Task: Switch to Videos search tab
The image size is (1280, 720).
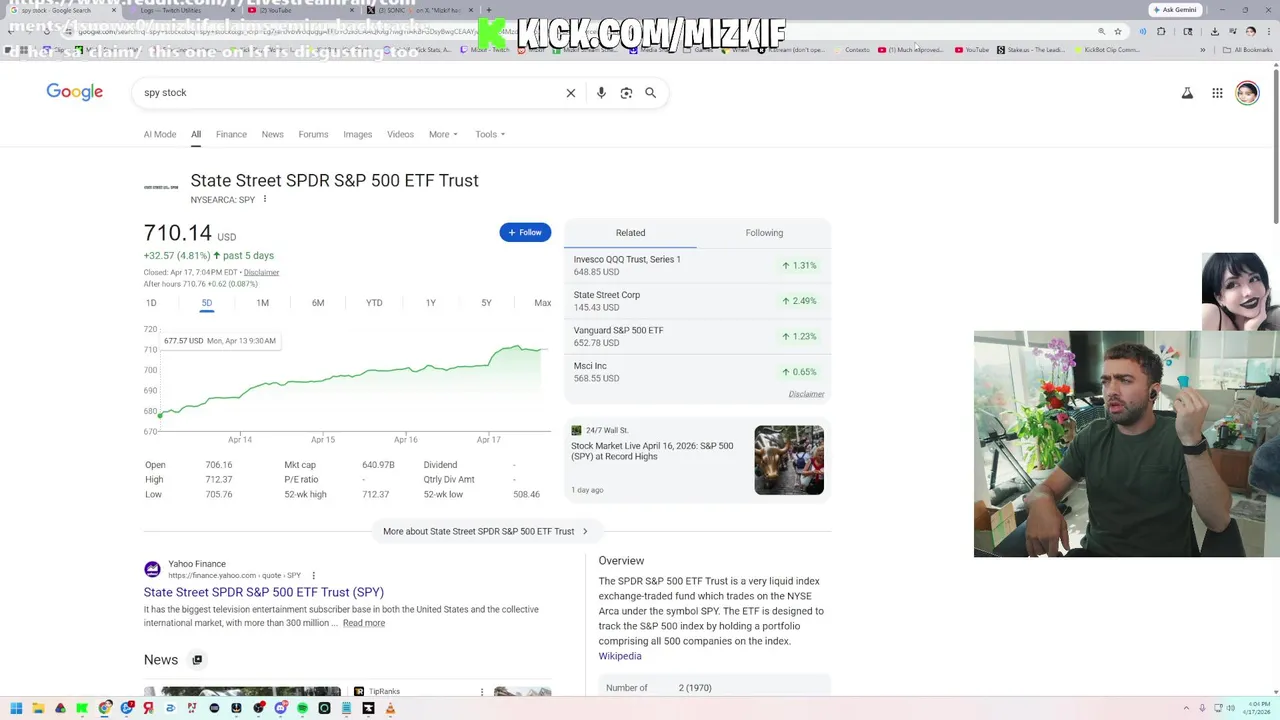Action: (x=400, y=134)
